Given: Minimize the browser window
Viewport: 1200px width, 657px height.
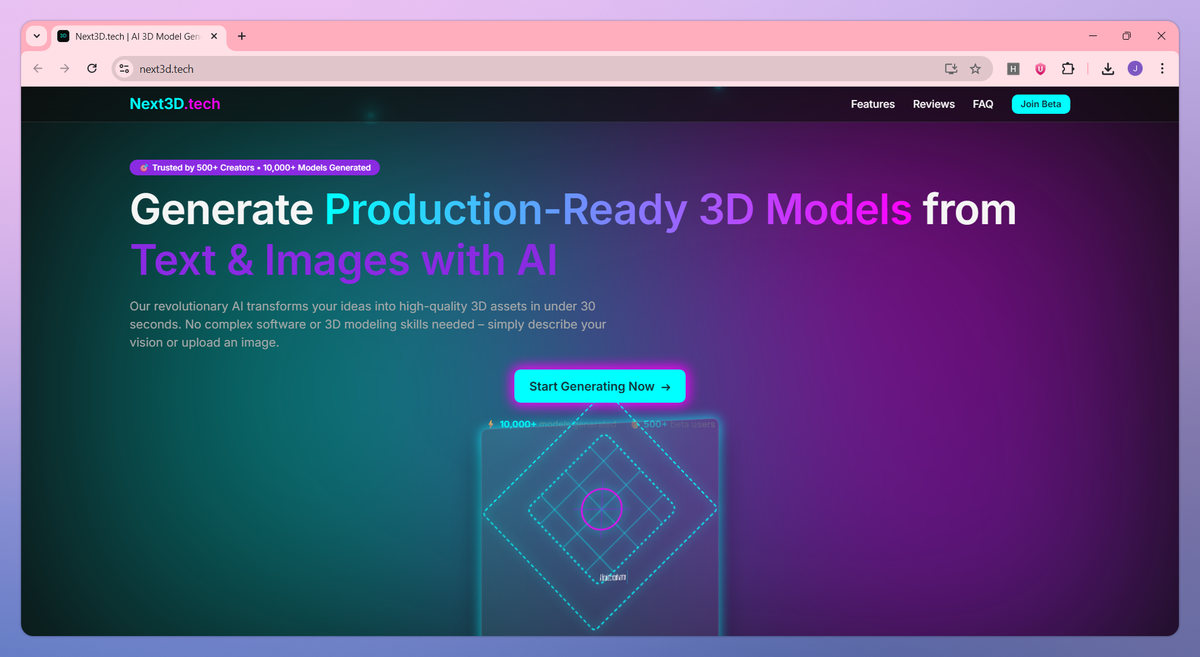Looking at the screenshot, I should pos(1091,36).
